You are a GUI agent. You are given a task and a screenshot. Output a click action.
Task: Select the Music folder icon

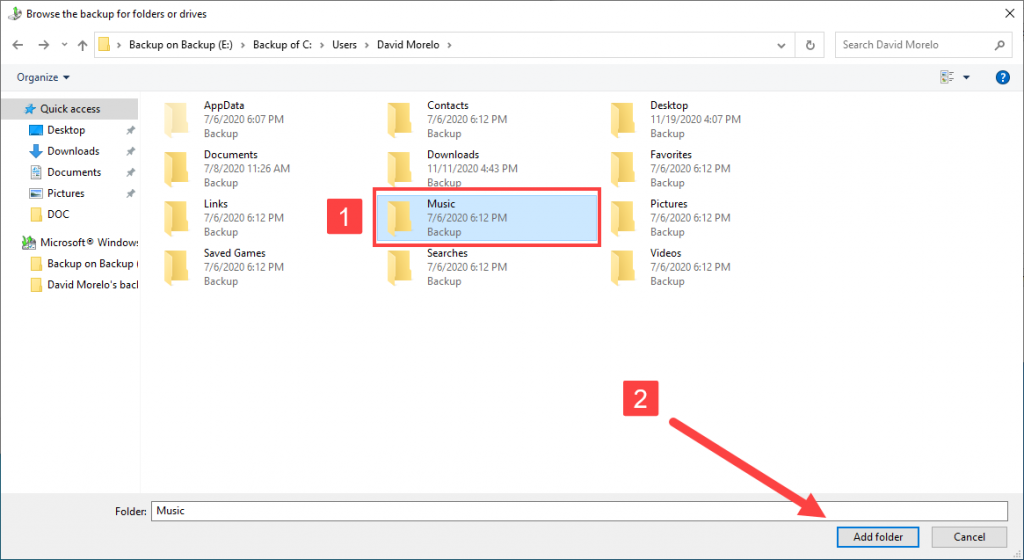click(400, 218)
